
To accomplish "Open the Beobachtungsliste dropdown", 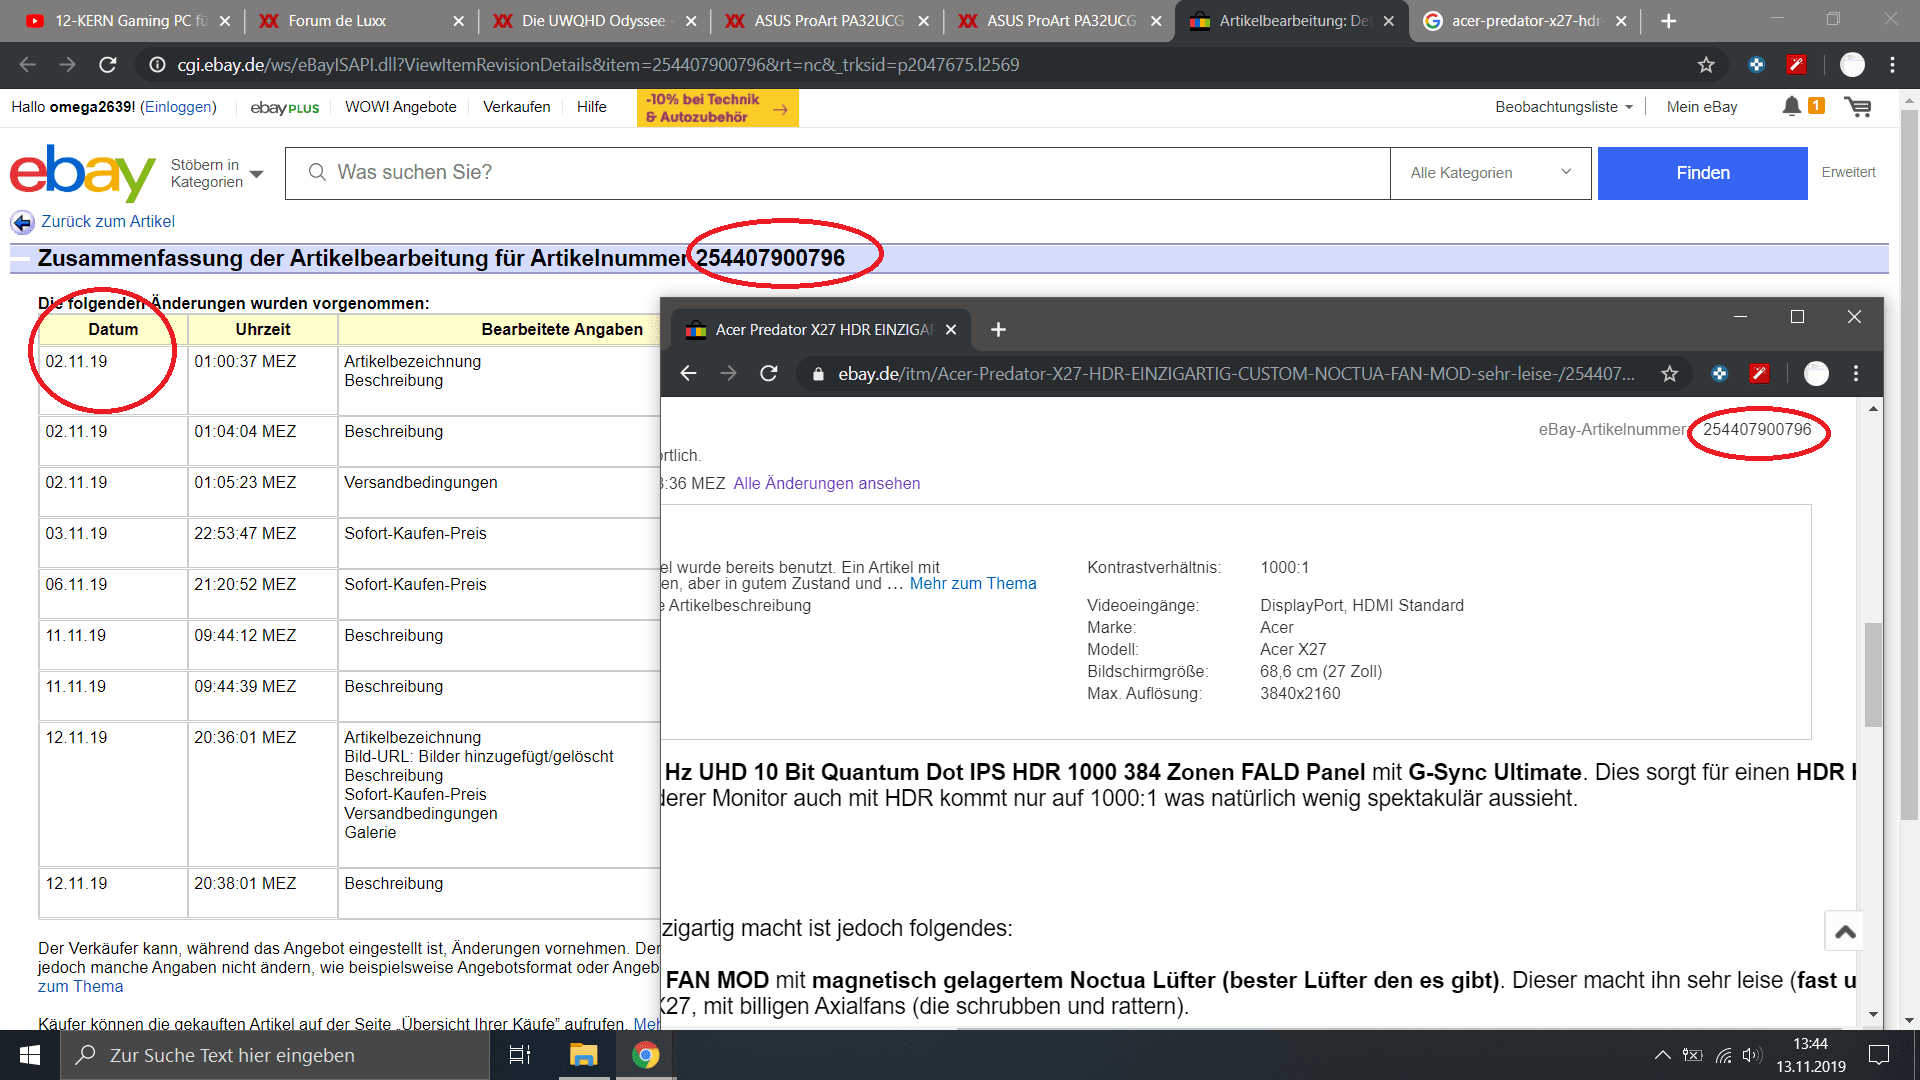I will coord(1564,107).
